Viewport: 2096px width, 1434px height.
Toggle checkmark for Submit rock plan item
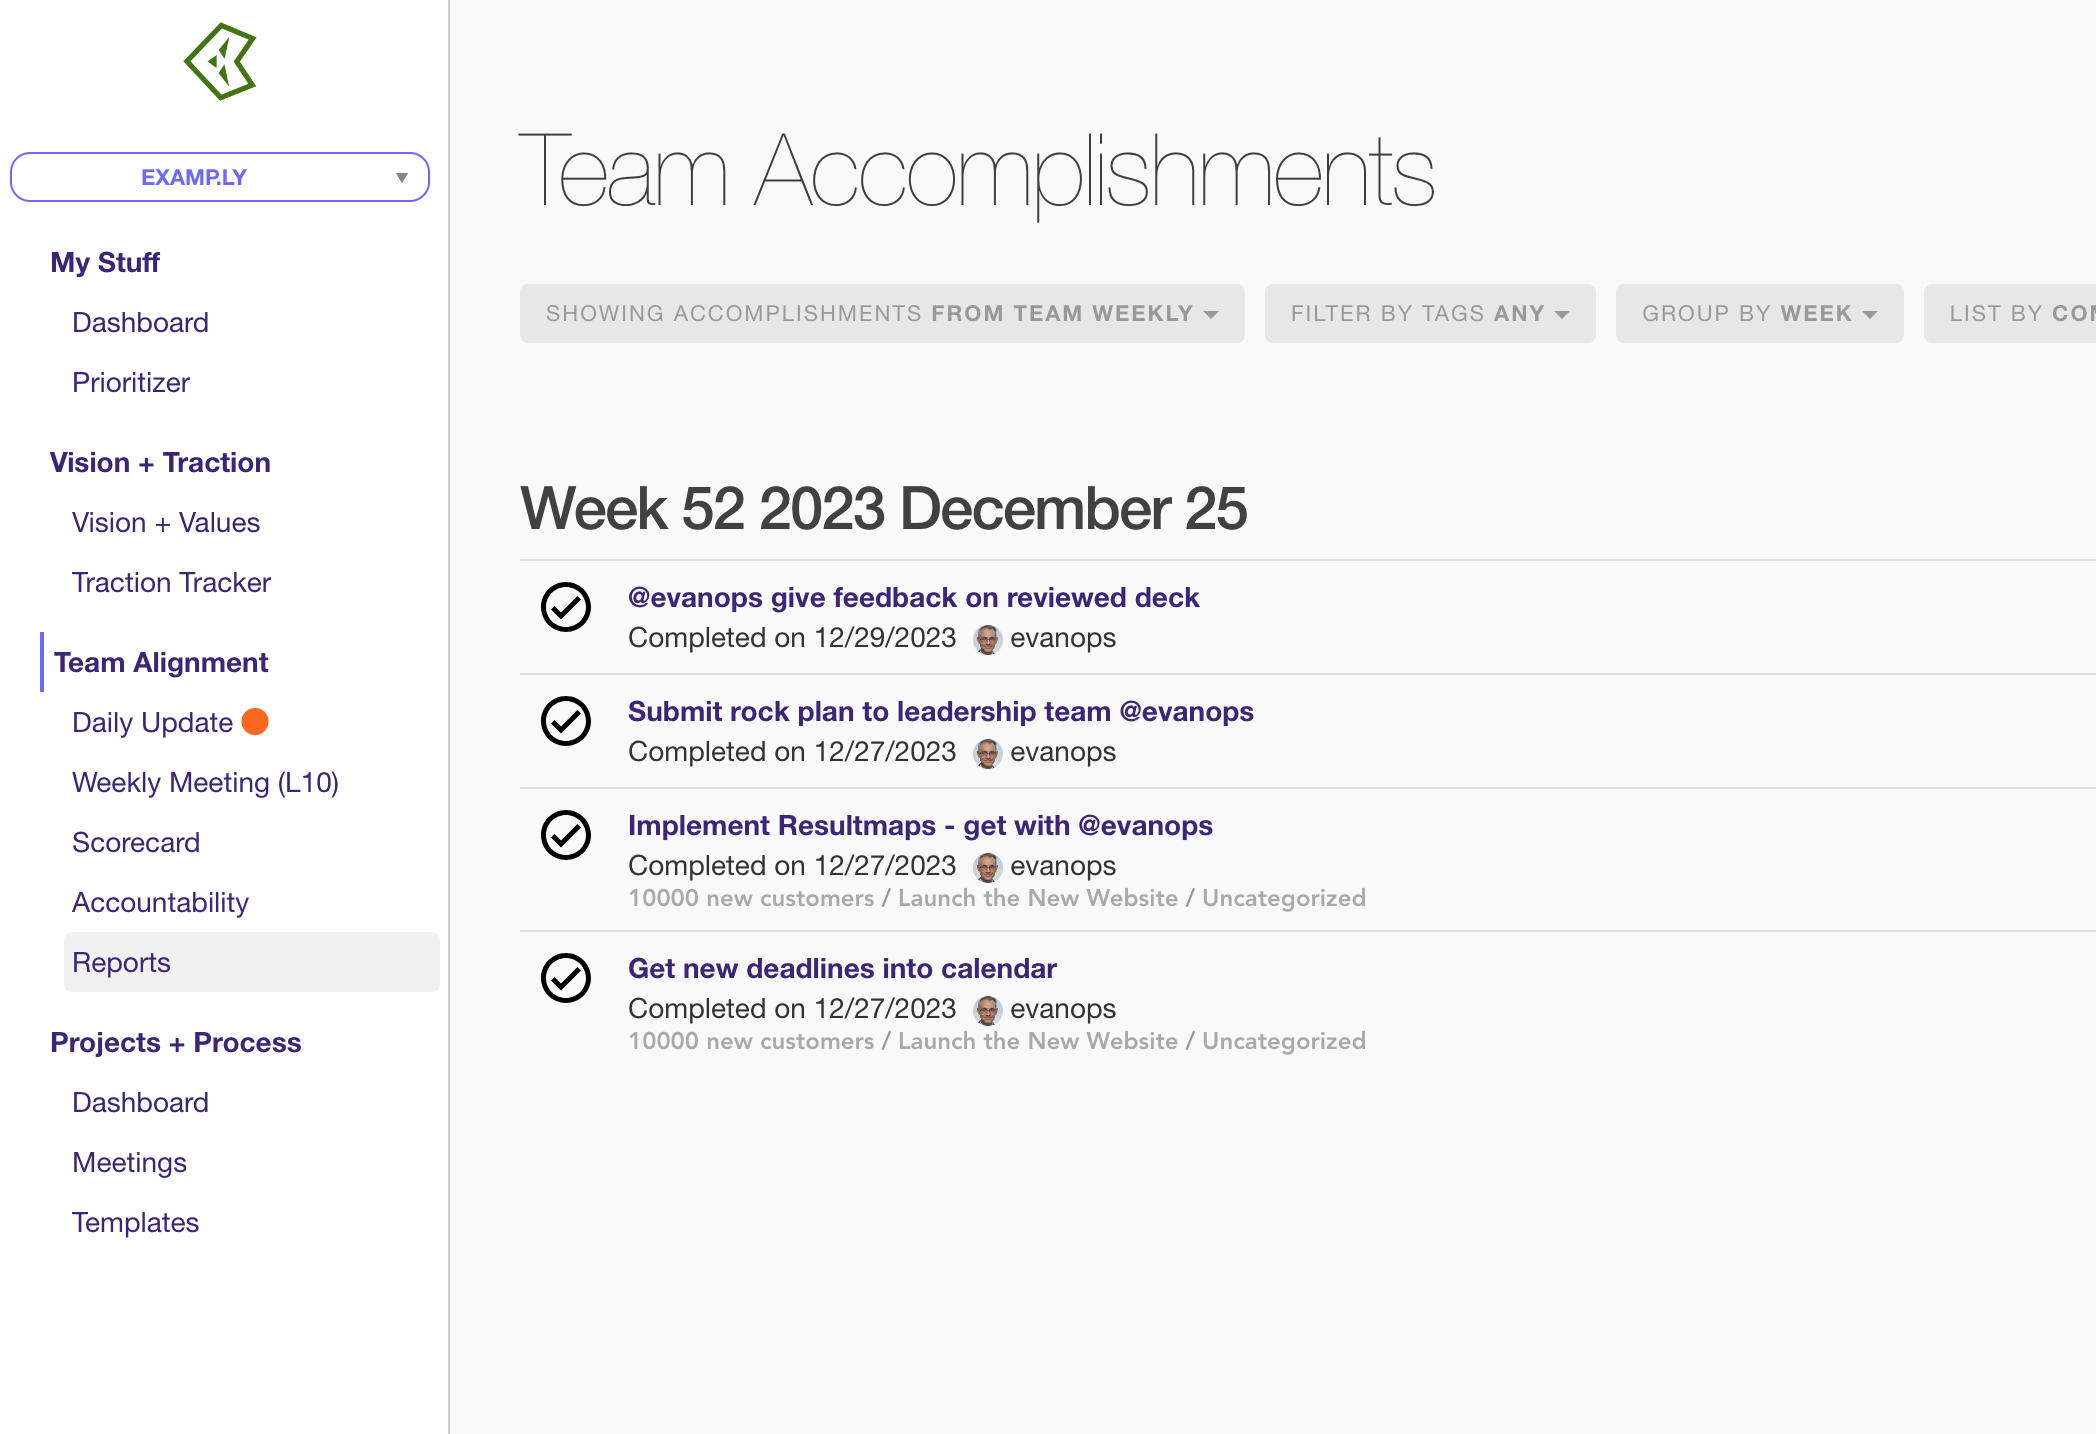click(566, 721)
